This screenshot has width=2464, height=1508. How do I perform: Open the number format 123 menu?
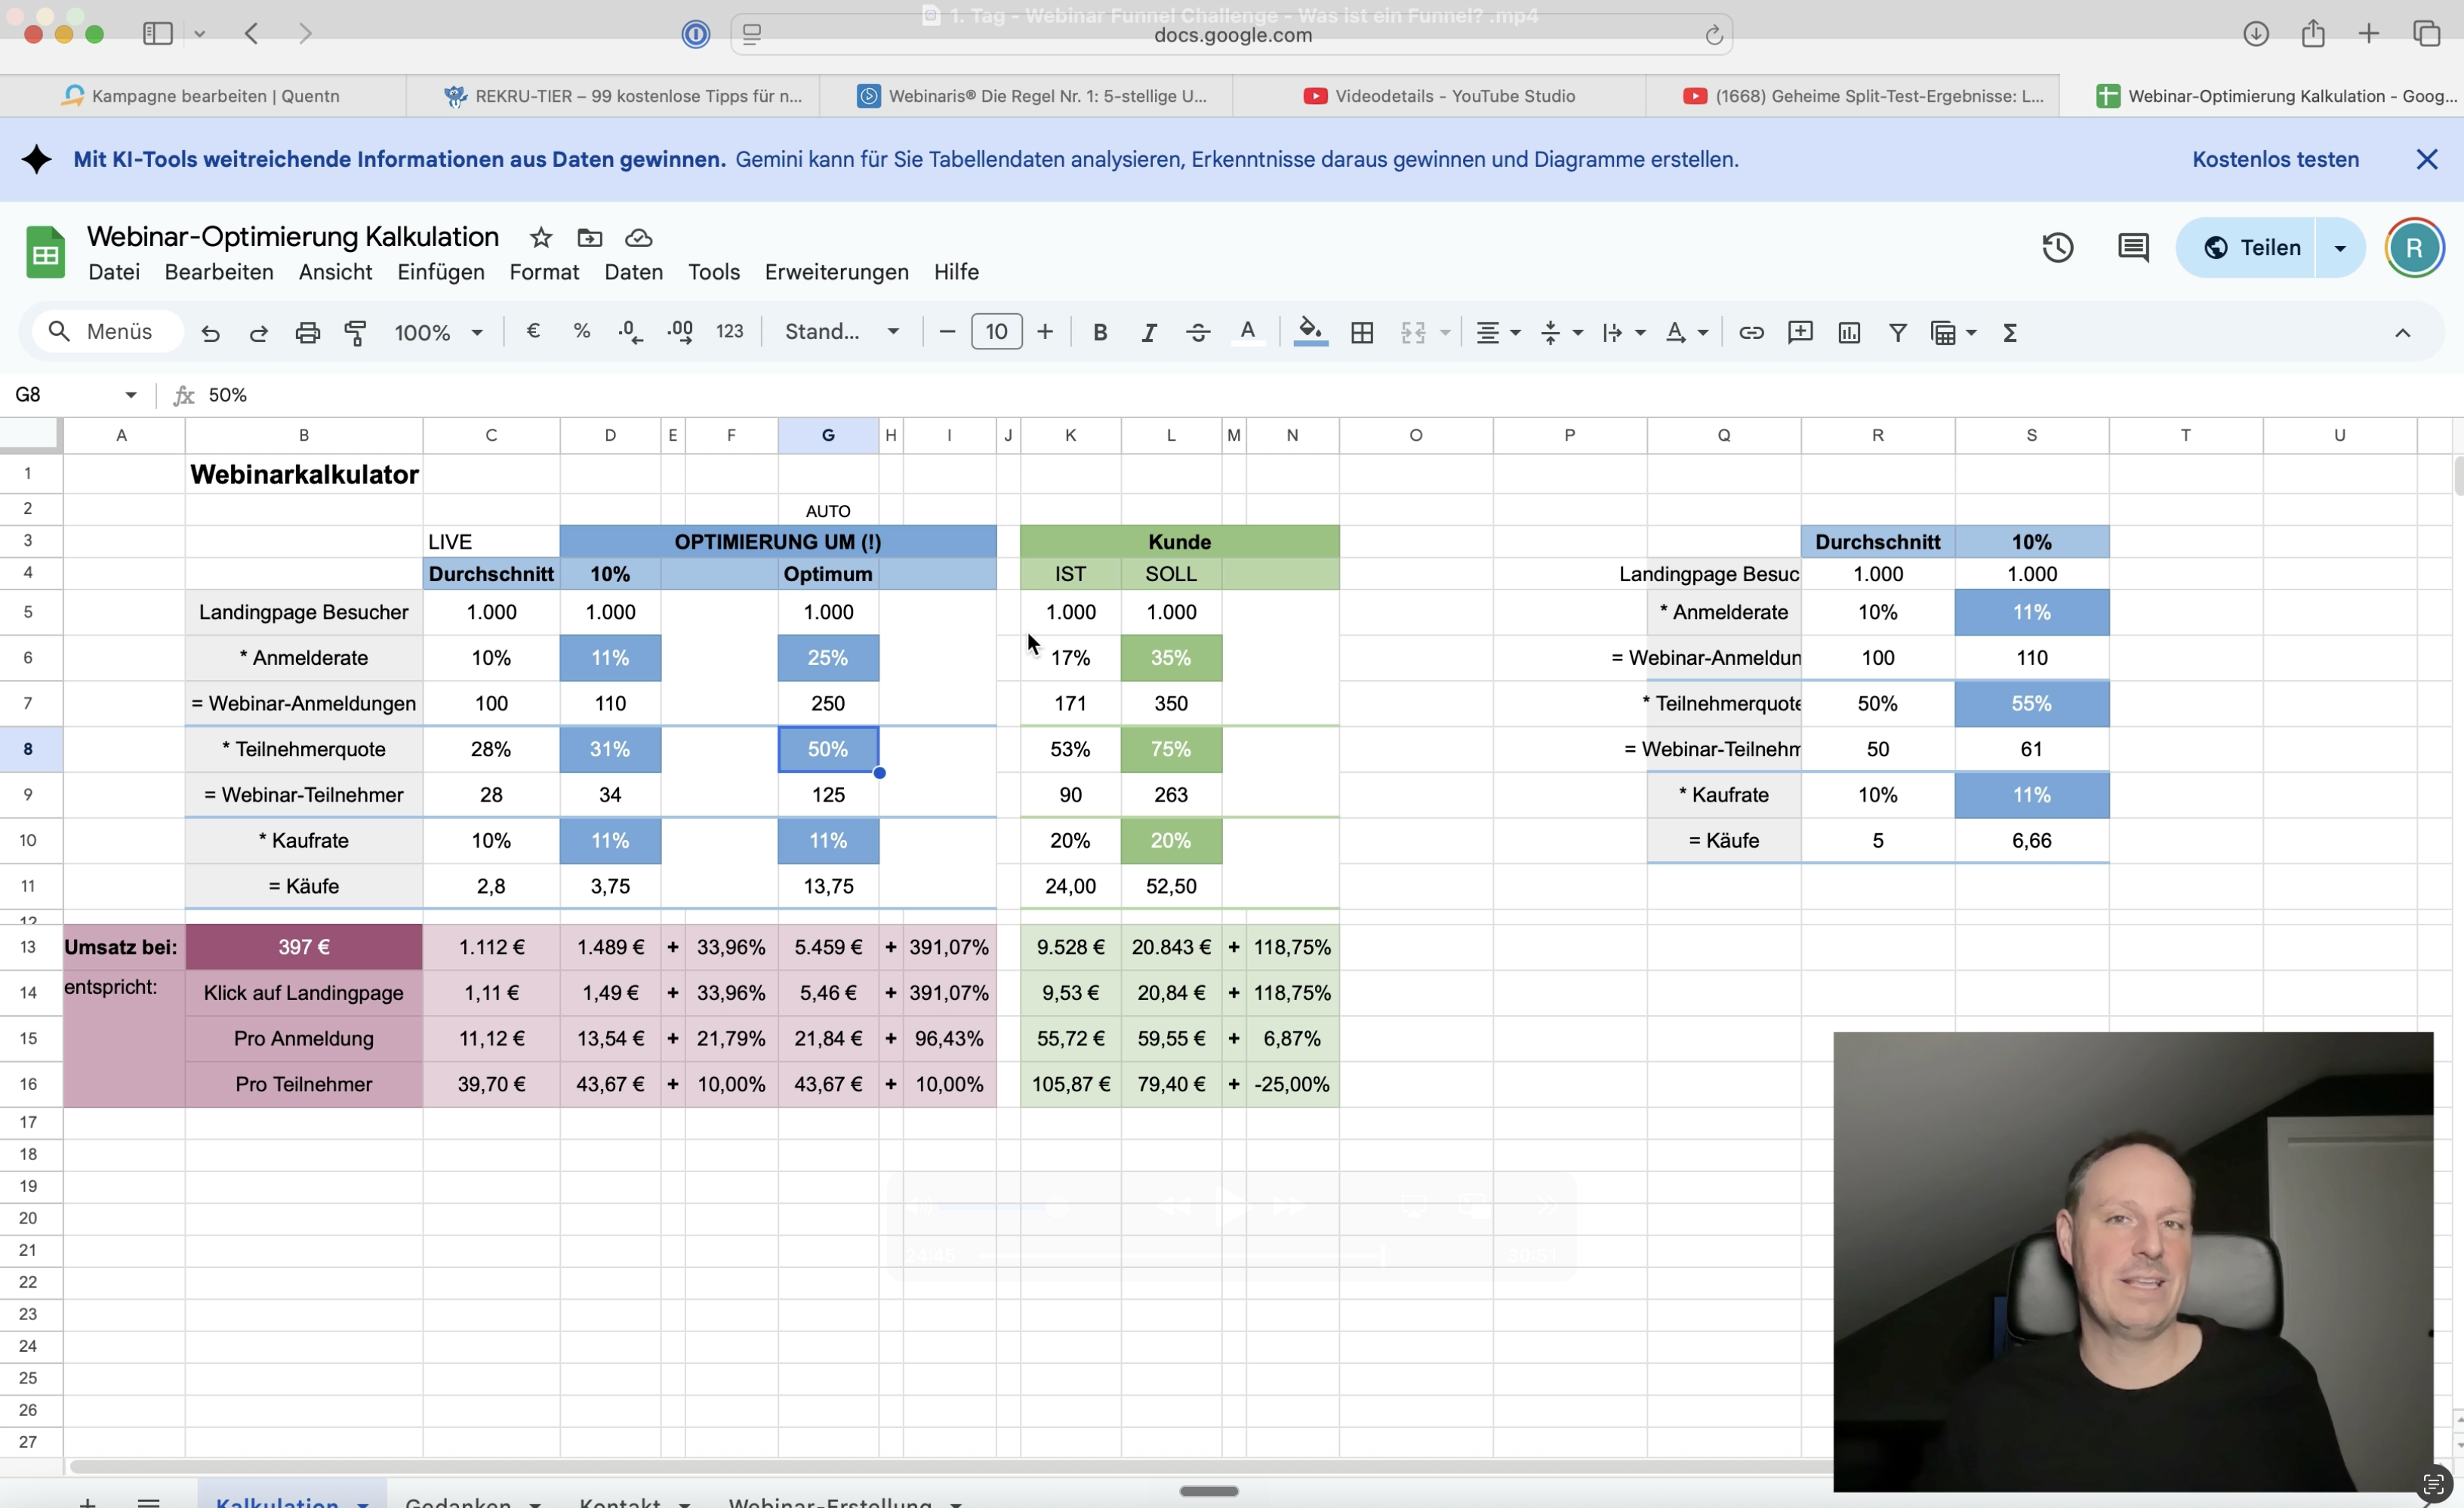729,332
